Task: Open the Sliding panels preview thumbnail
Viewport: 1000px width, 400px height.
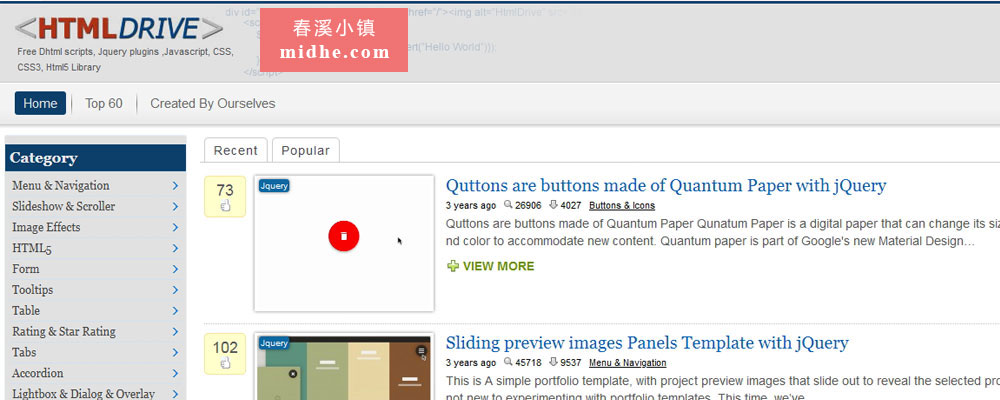Action: [344, 366]
